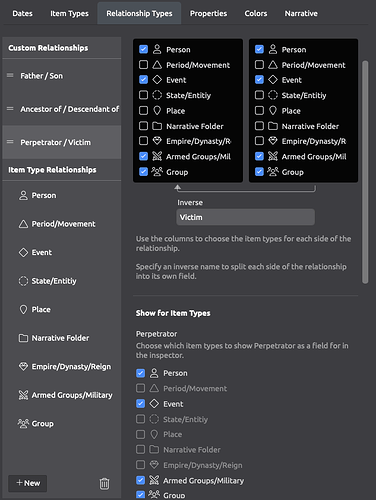Click Narrative Folder icon in right relationship column

tap(273, 126)
